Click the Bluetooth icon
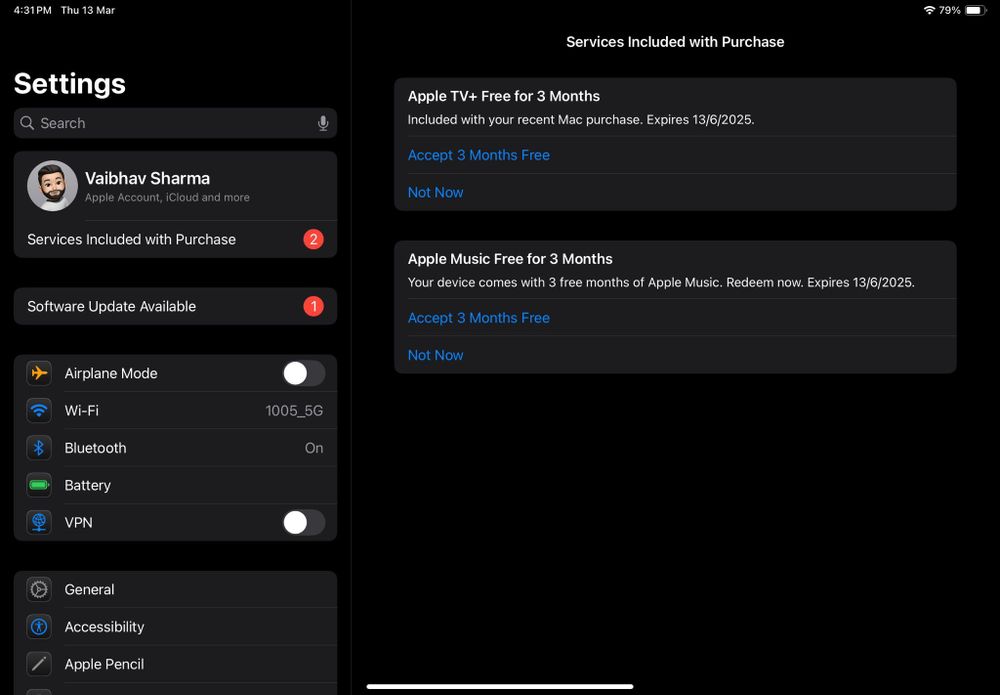 [x=39, y=448]
